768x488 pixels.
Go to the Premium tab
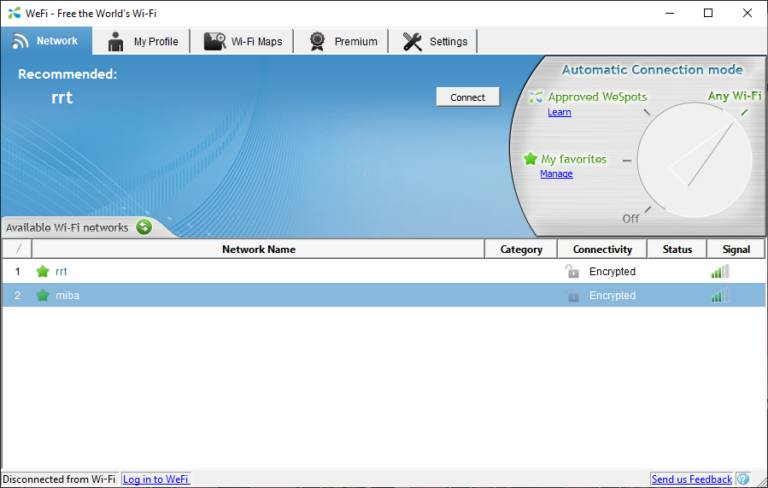pyautogui.click(x=342, y=41)
